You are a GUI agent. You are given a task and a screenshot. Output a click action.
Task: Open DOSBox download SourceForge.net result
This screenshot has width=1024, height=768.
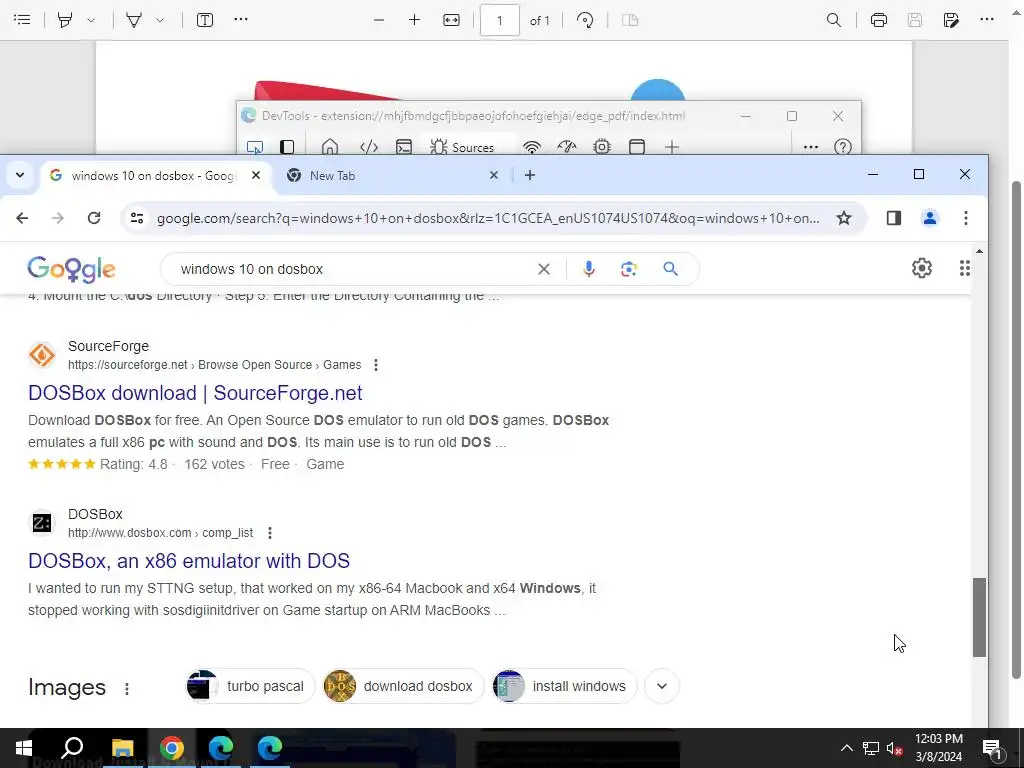coord(195,393)
